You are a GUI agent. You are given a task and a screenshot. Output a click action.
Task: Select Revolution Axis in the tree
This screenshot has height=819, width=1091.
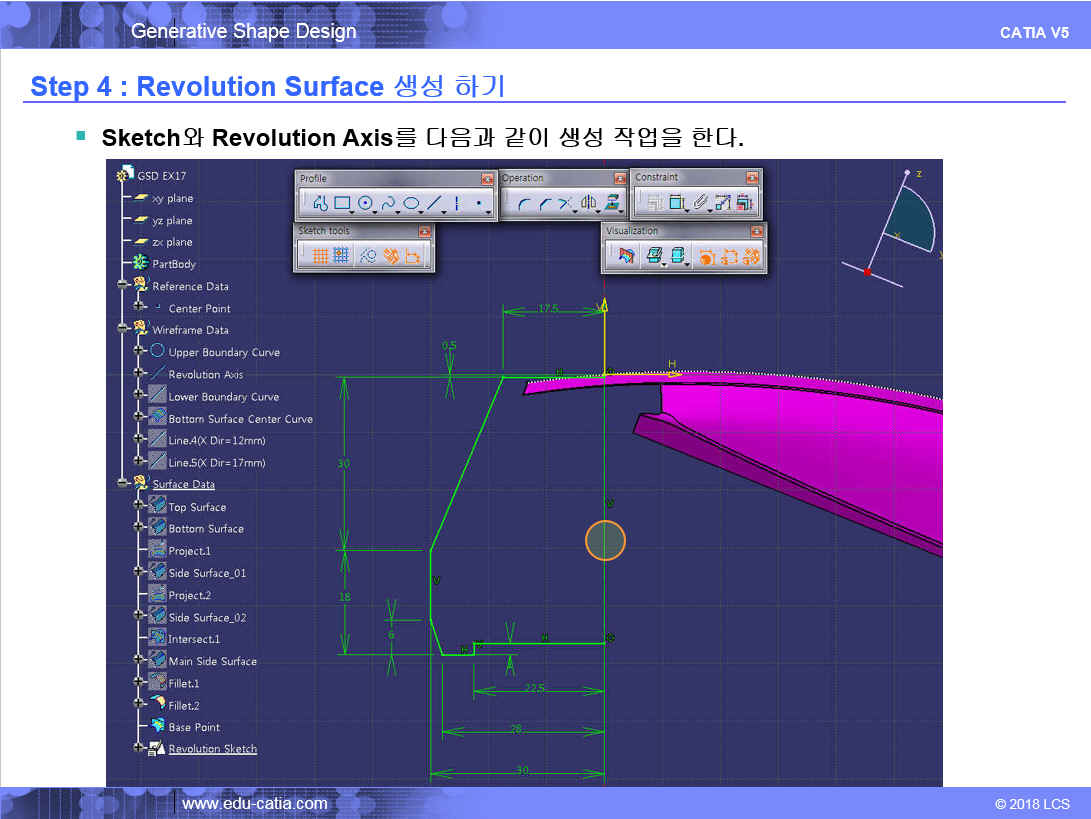(205, 374)
